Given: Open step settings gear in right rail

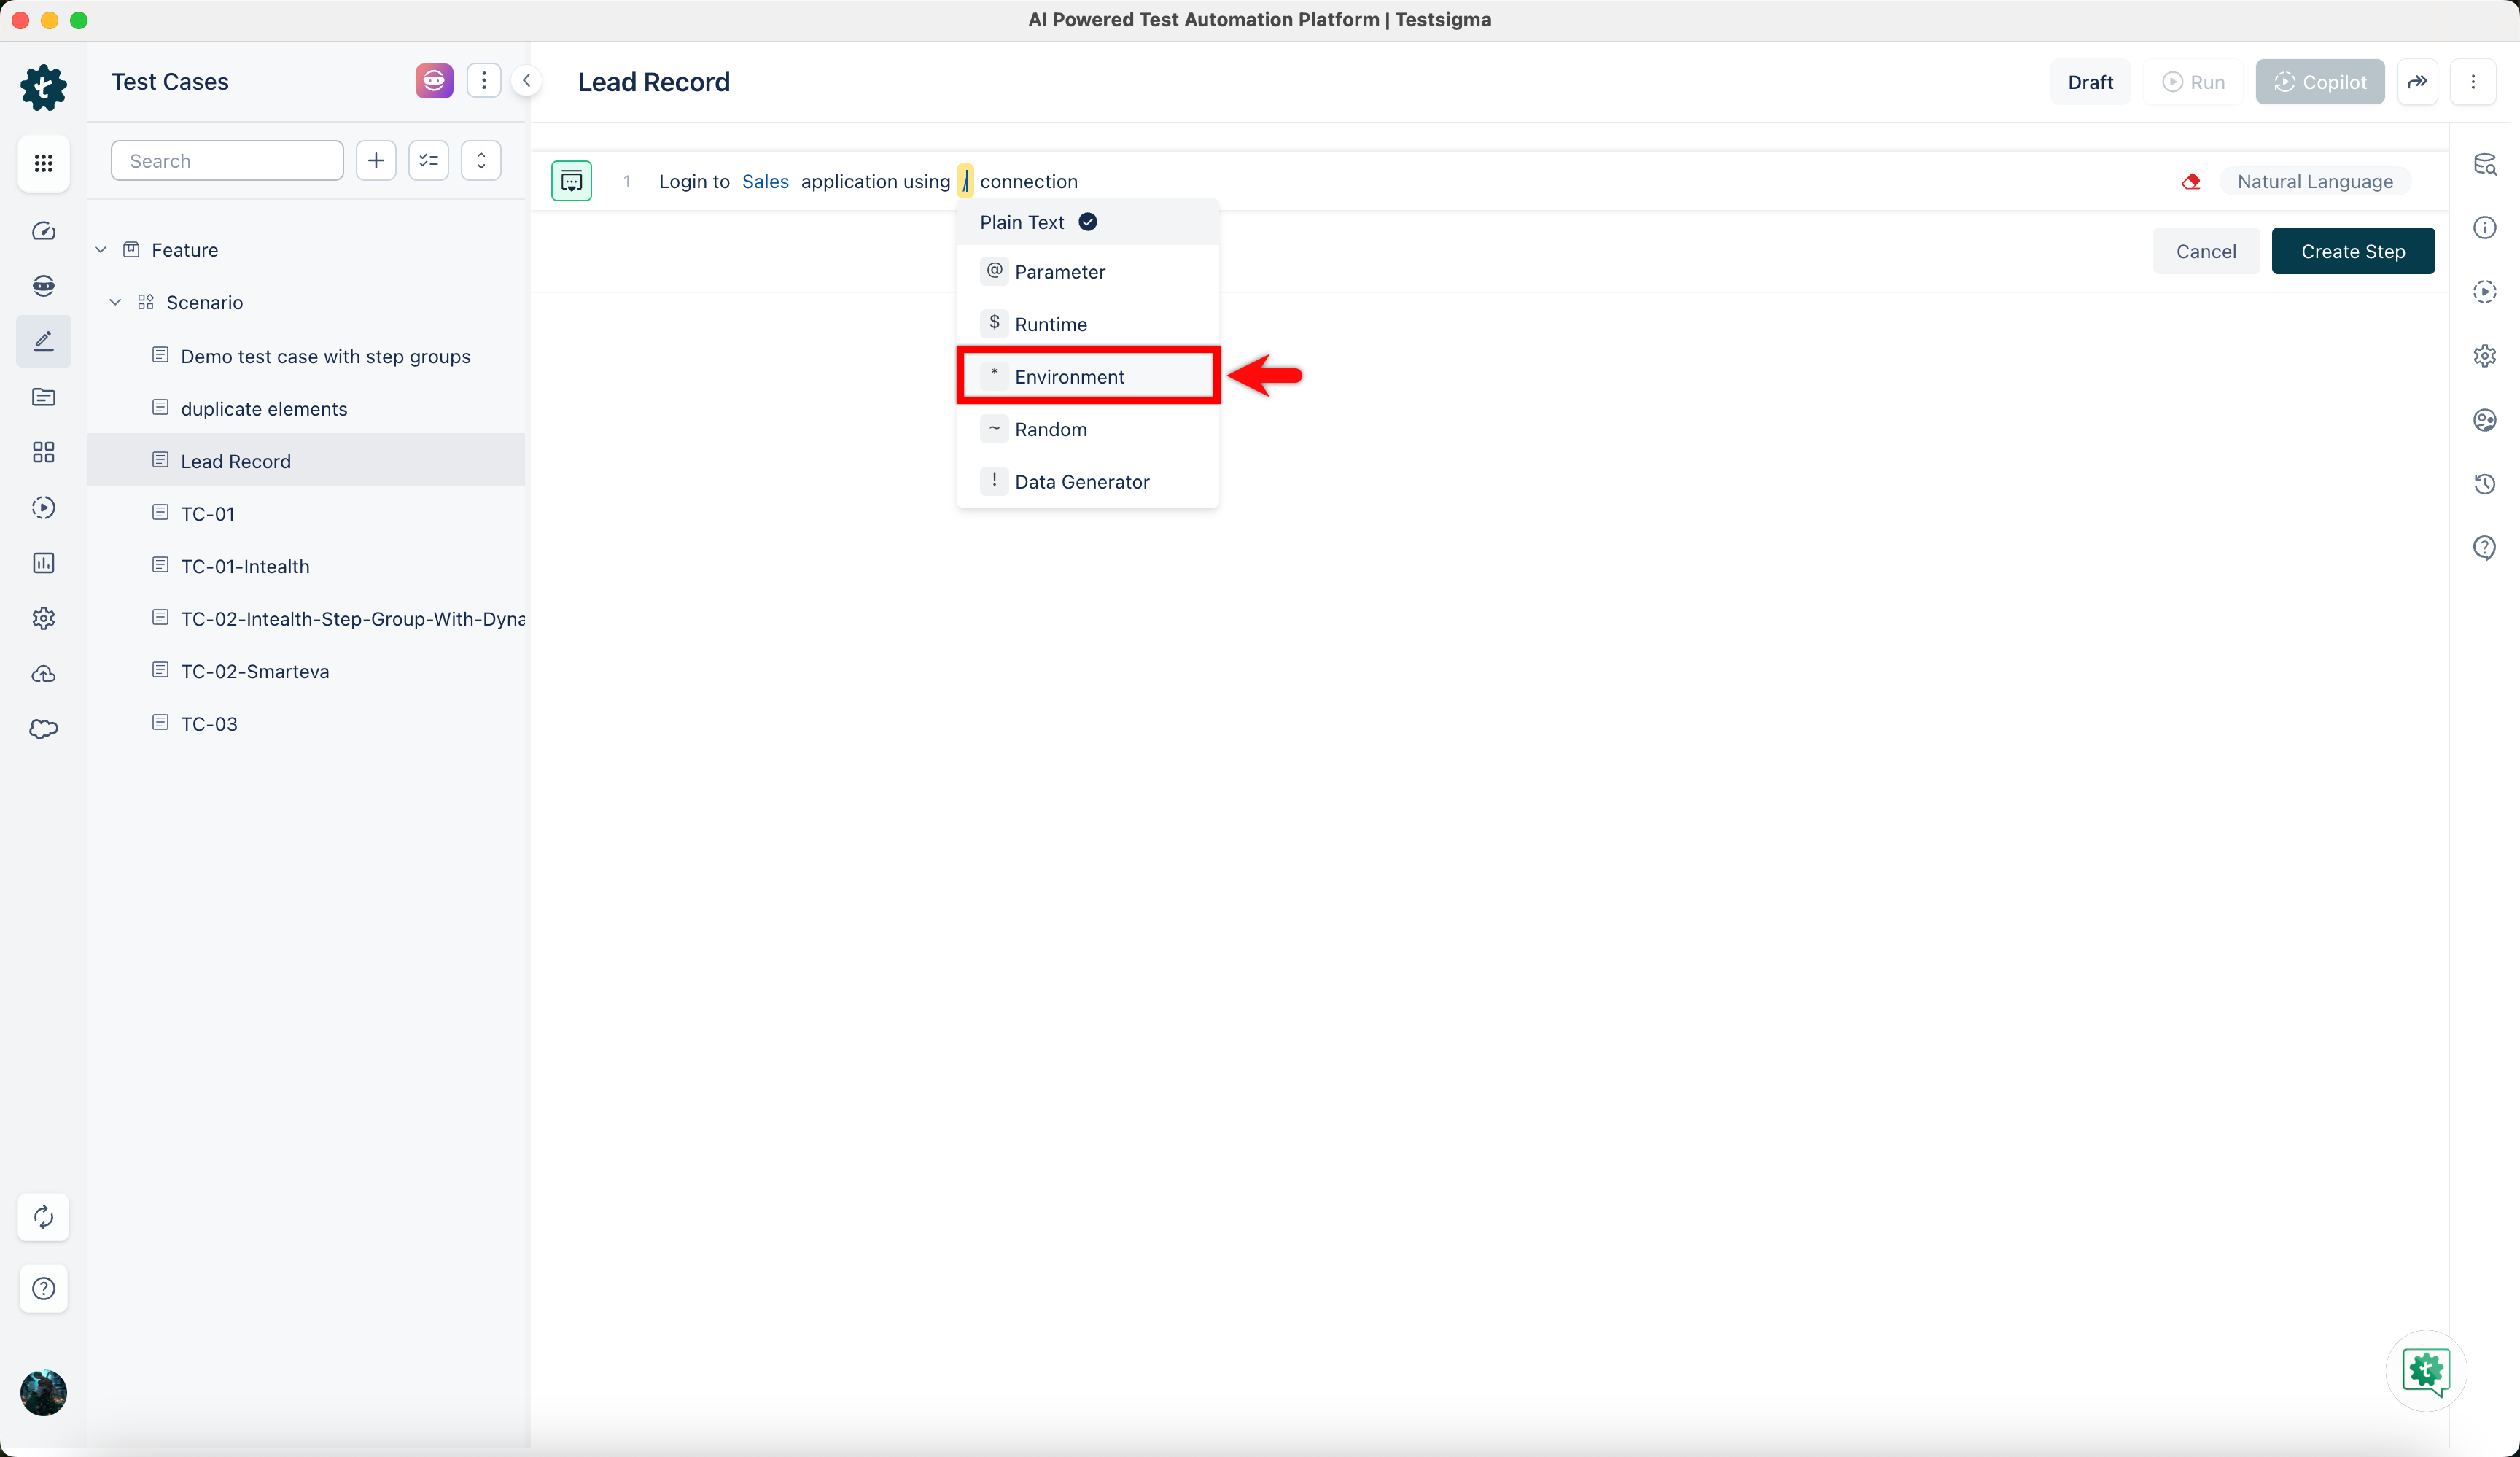Looking at the screenshot, I should [x=2484, y=355].
